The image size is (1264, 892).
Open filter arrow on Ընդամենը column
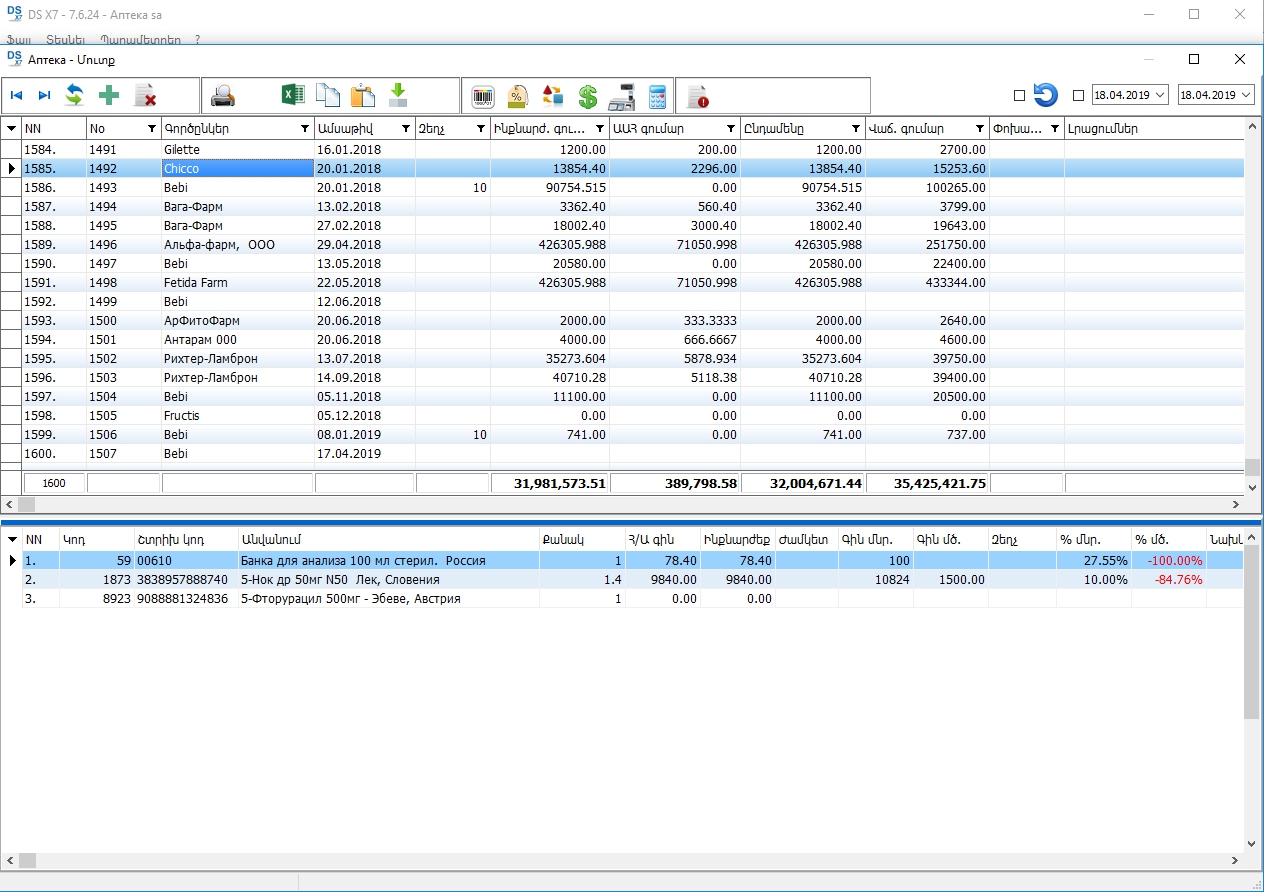[x=856, y=129]
